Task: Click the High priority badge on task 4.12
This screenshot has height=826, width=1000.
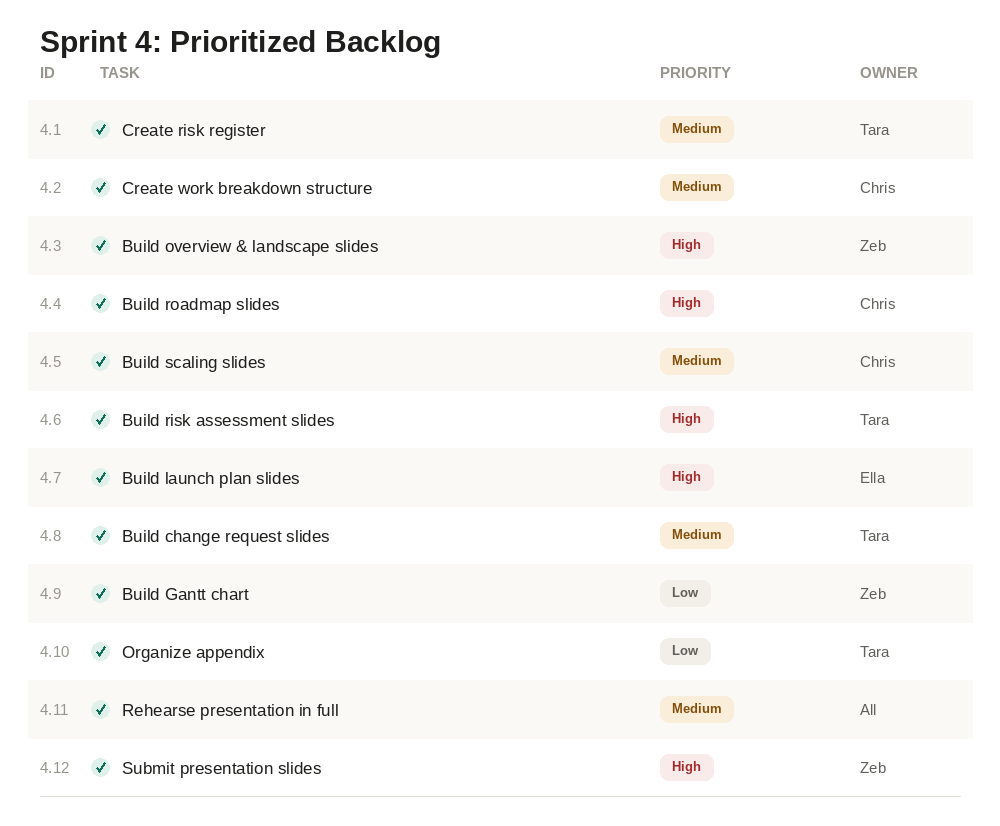Action: 686,767
